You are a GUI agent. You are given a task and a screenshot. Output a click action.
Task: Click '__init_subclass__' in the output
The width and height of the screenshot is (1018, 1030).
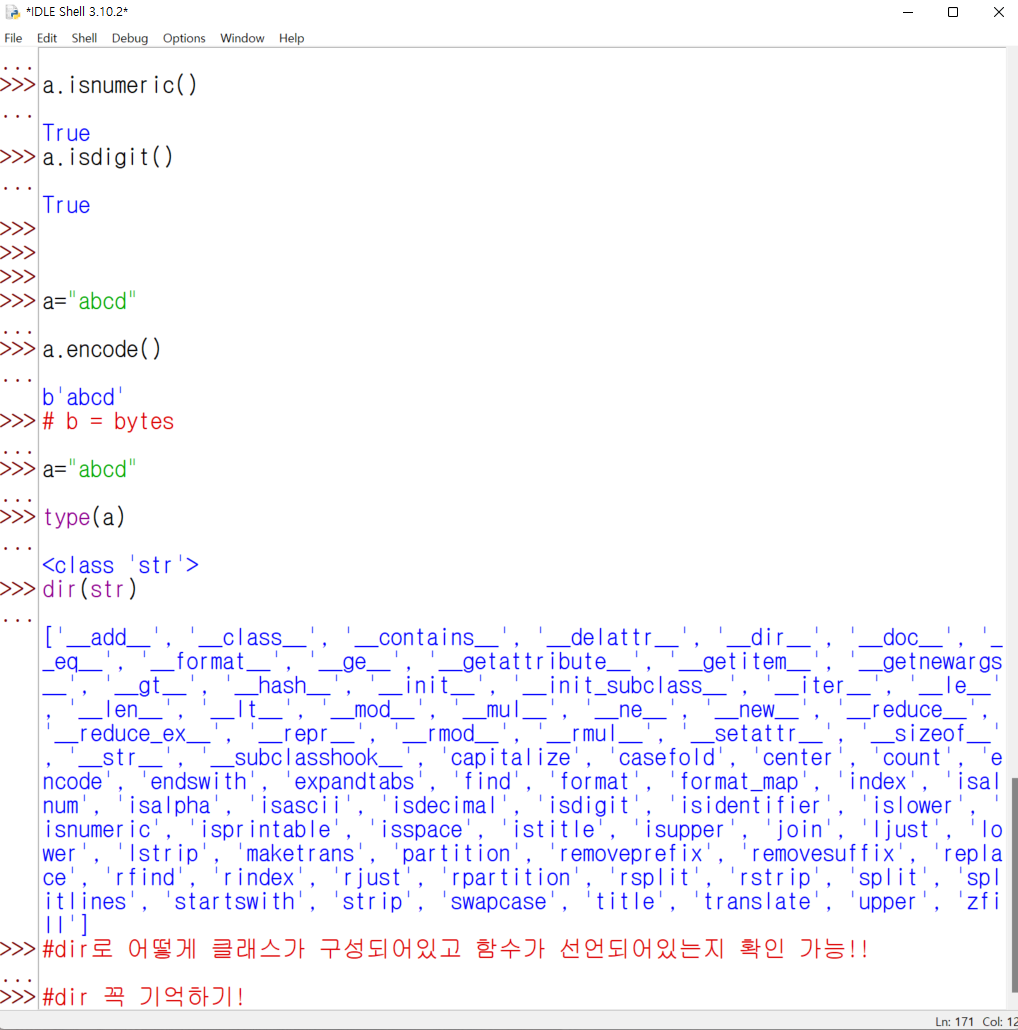click(626, 686)
